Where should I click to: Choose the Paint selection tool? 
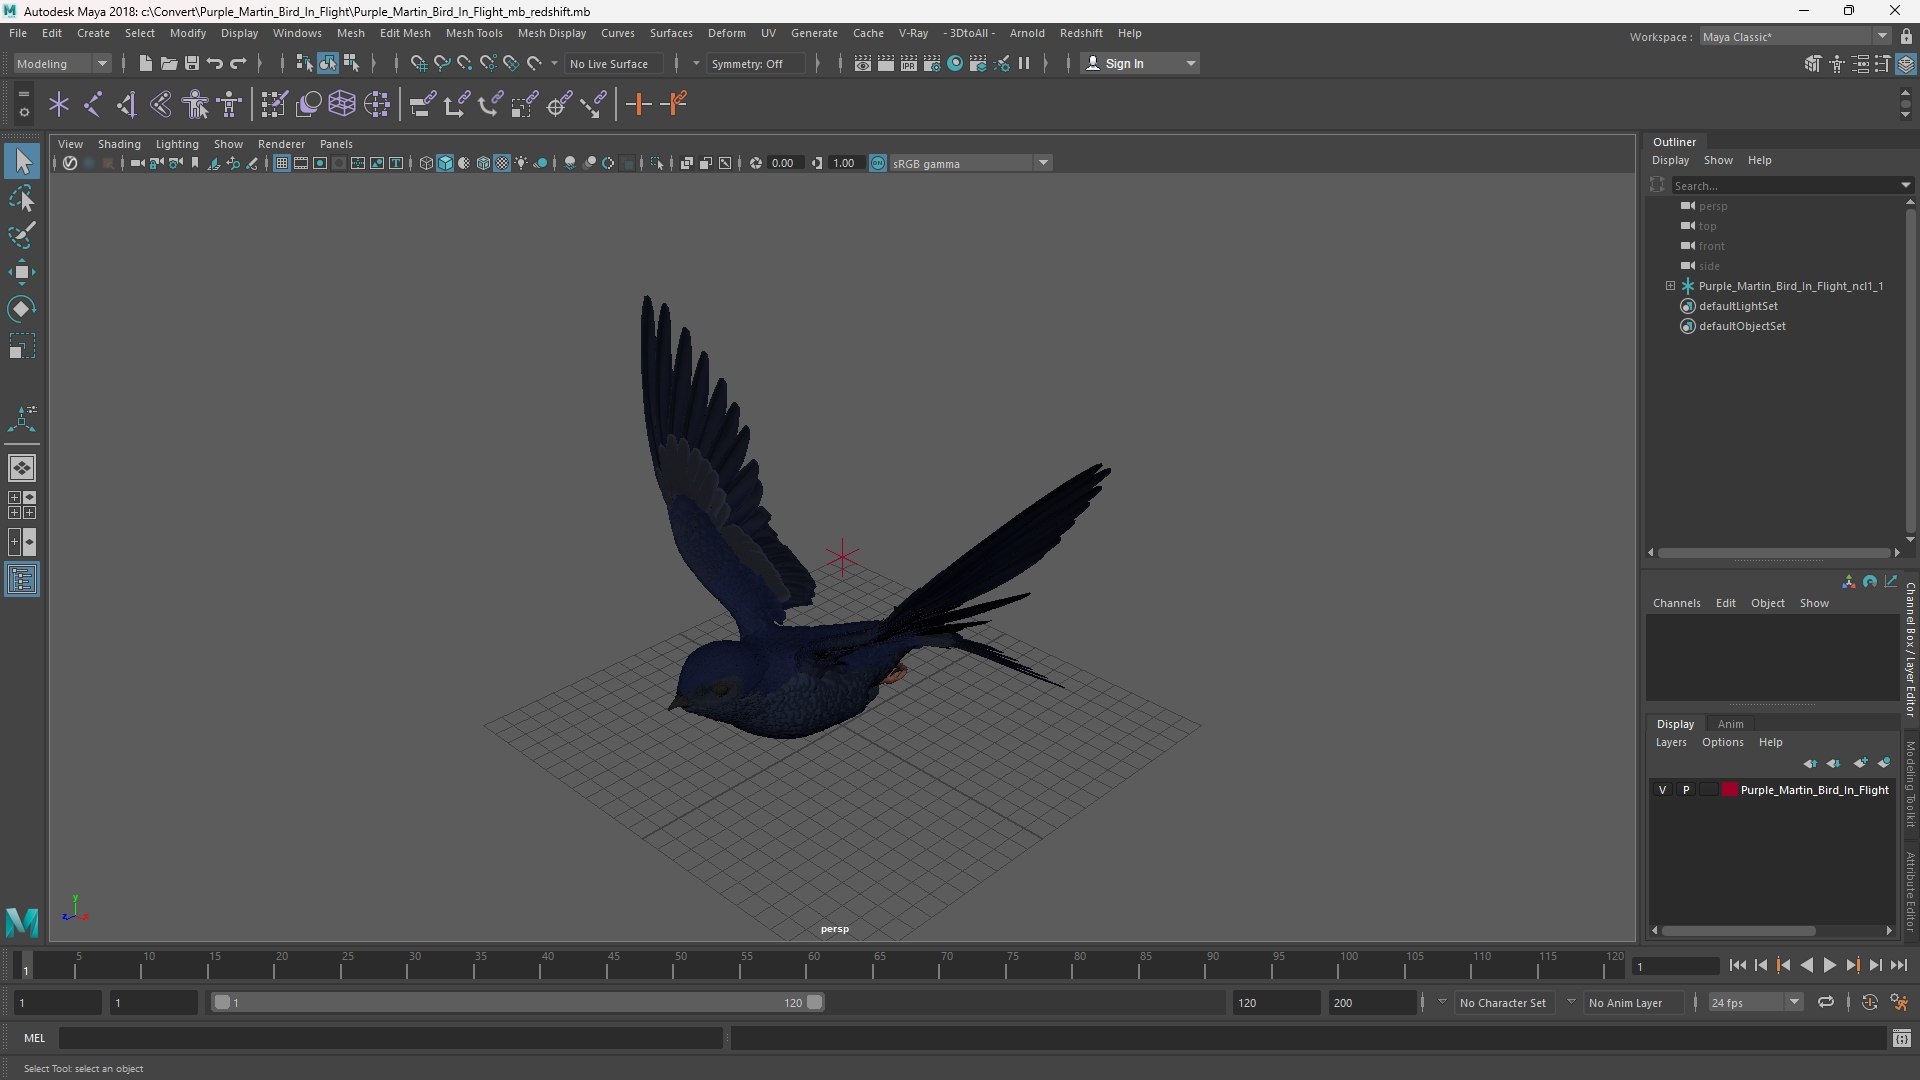point(22,236)
